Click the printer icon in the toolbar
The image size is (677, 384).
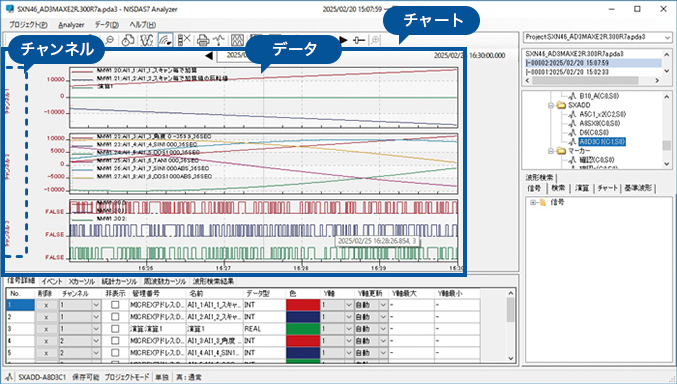[x=203, y=40]
